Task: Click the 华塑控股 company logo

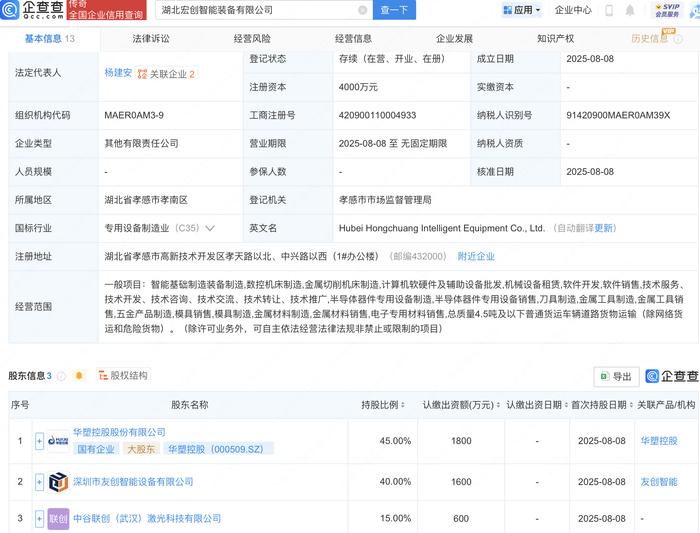Action: coord(58,441)
